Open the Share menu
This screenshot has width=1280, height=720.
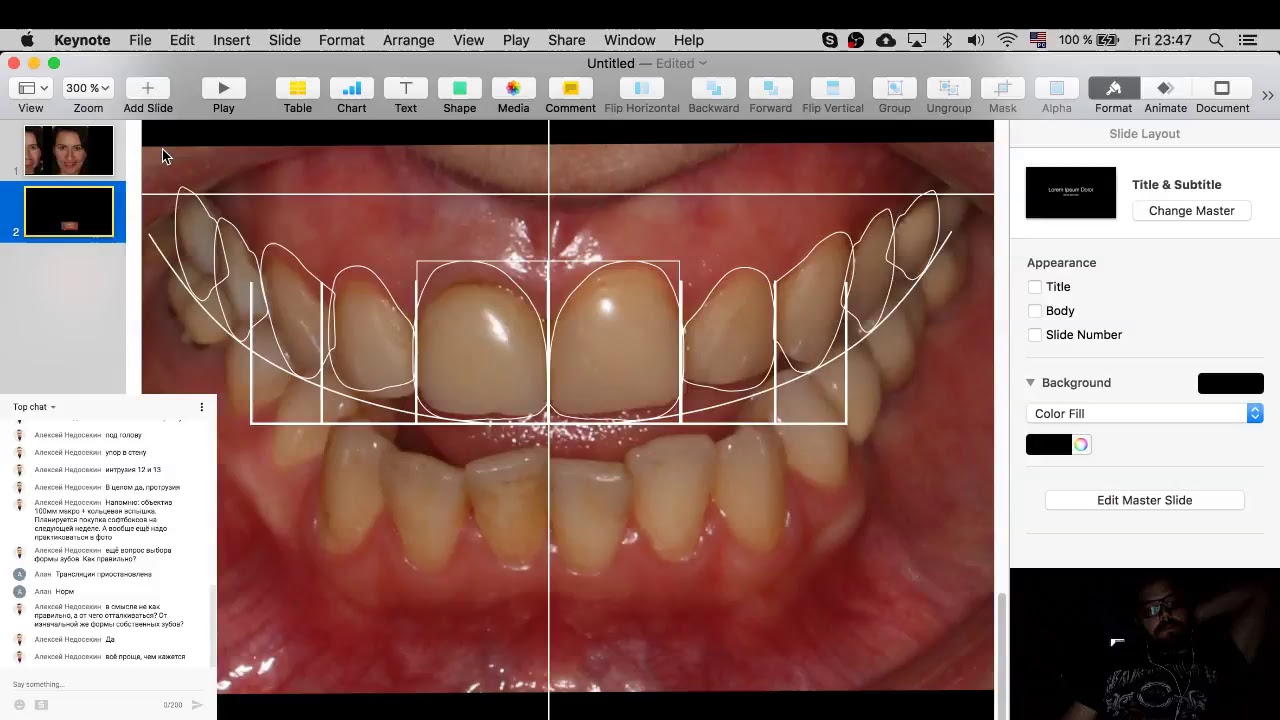pyautogui.click(x=566, y=40)
